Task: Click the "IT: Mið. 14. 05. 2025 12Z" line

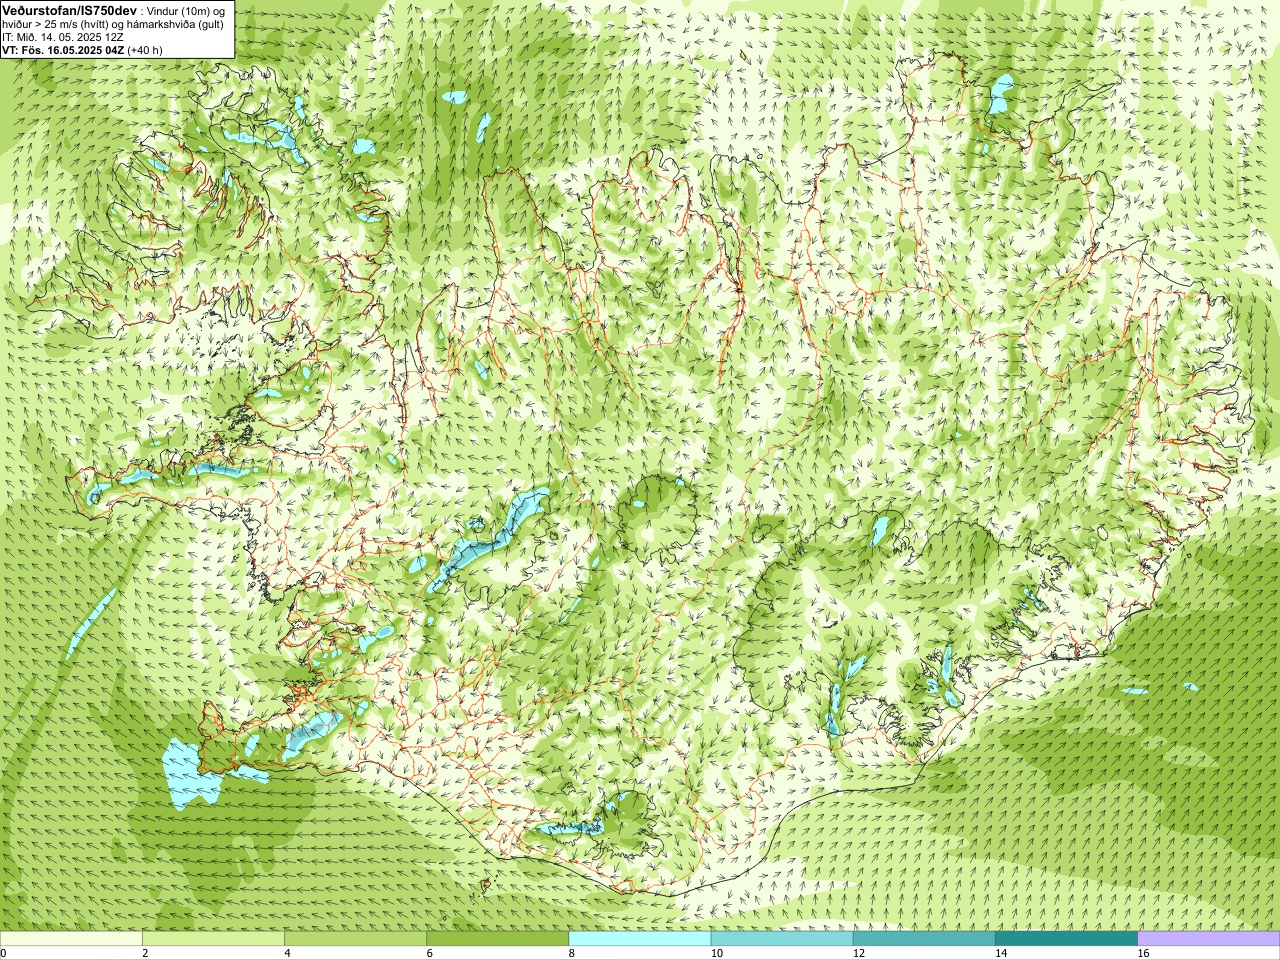Action: (x=63, y=36)
